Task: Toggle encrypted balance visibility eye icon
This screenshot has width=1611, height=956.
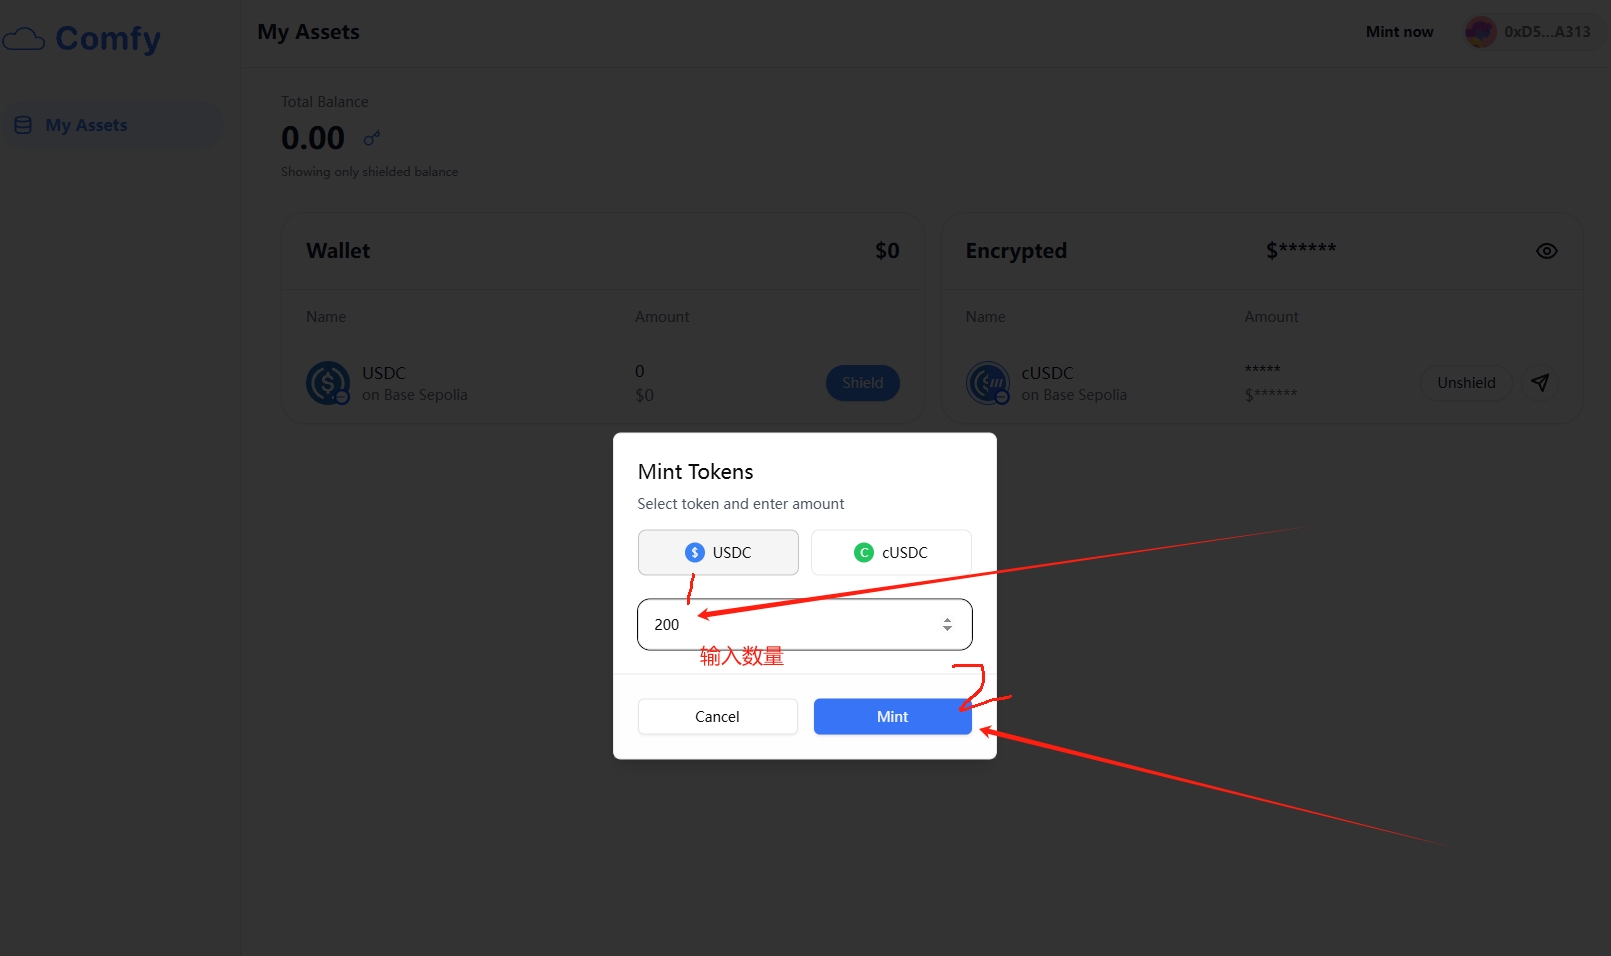Action: [1546, 251]
